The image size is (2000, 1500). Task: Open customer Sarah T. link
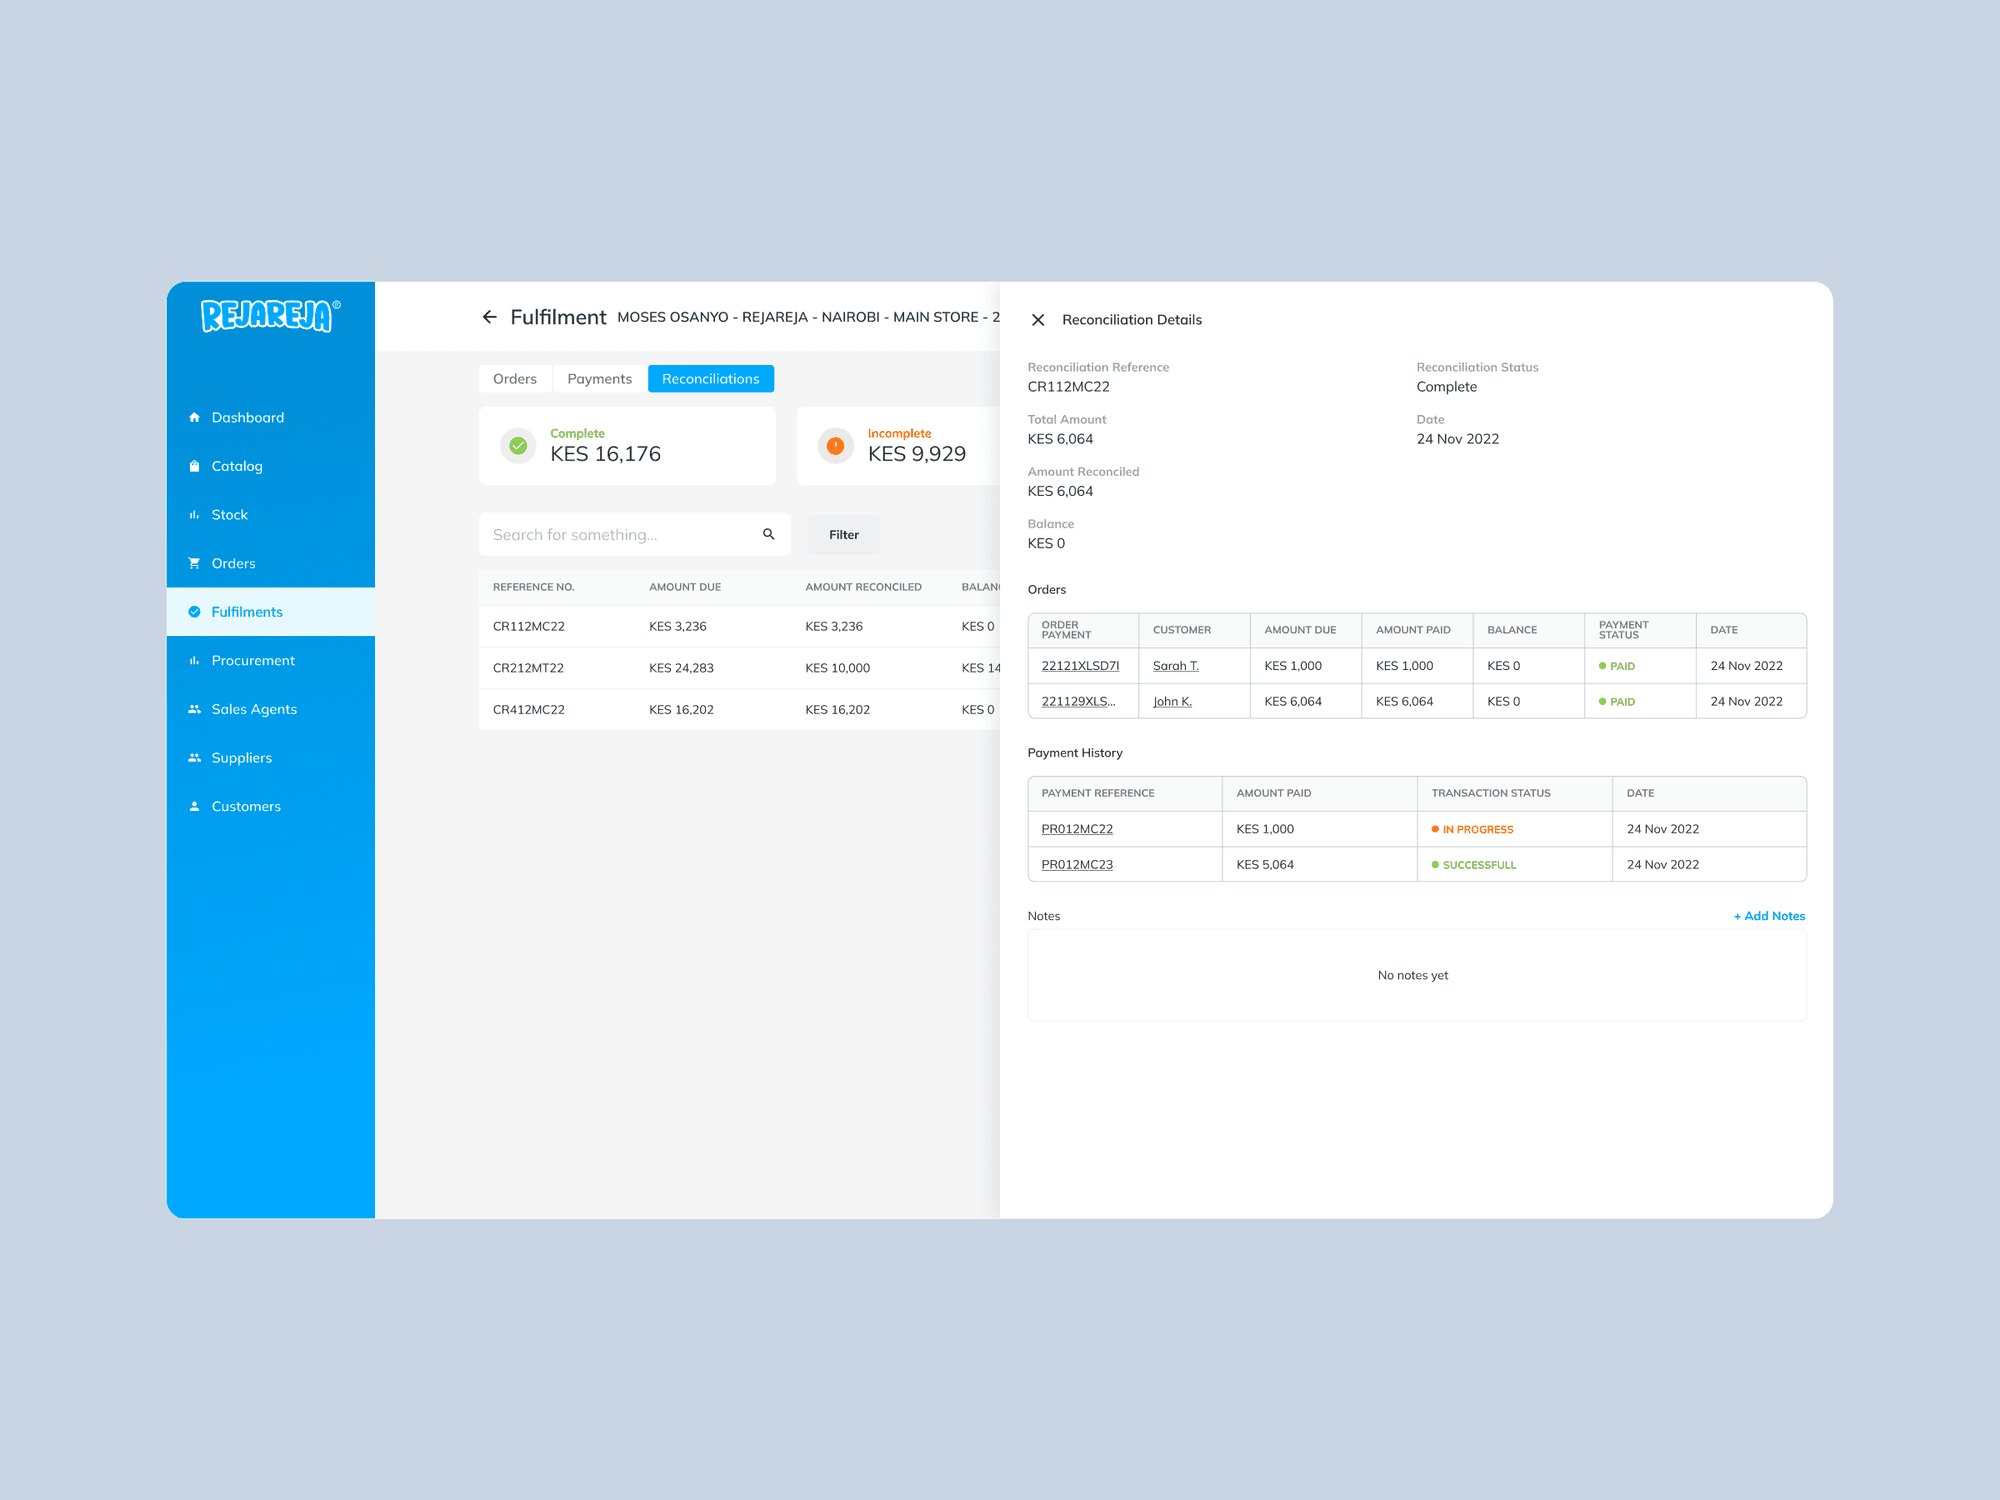pyautogui.click(x=1175, y=666)
